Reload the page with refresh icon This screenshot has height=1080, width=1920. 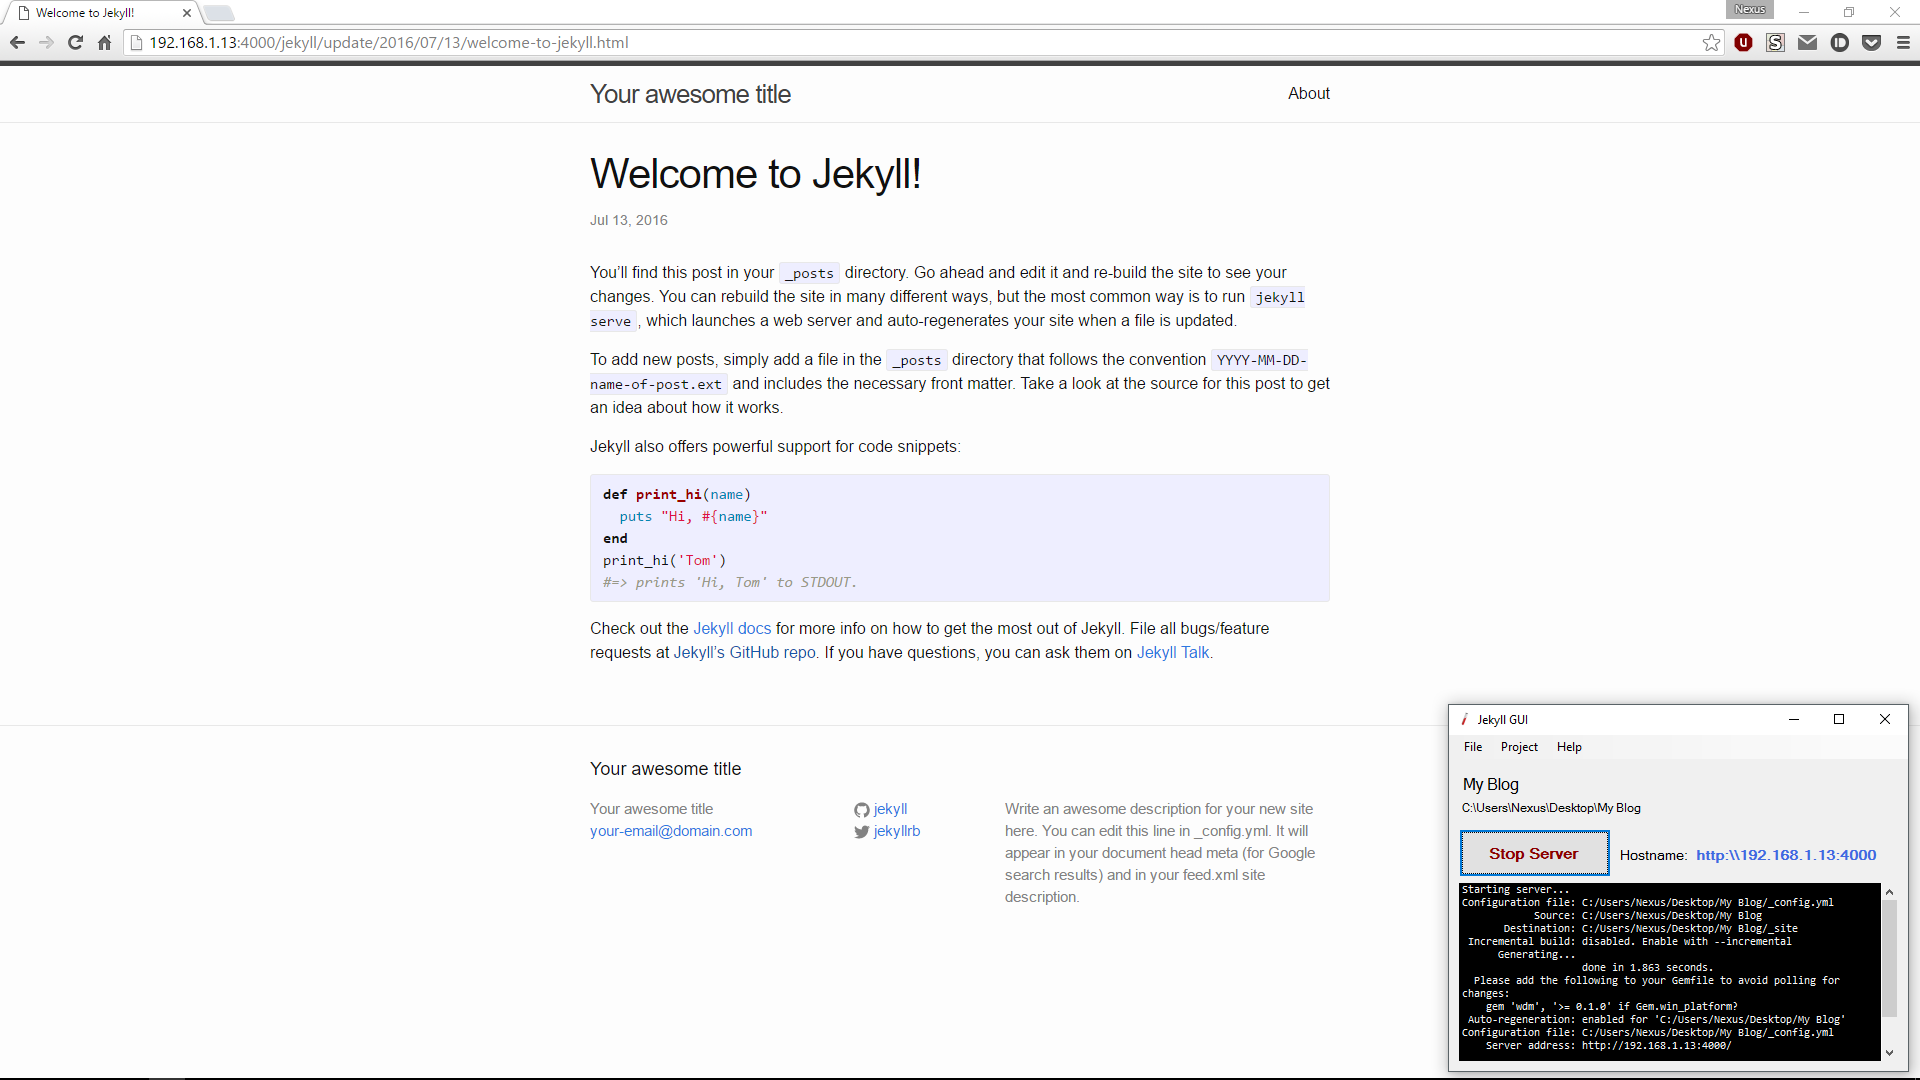75,43
